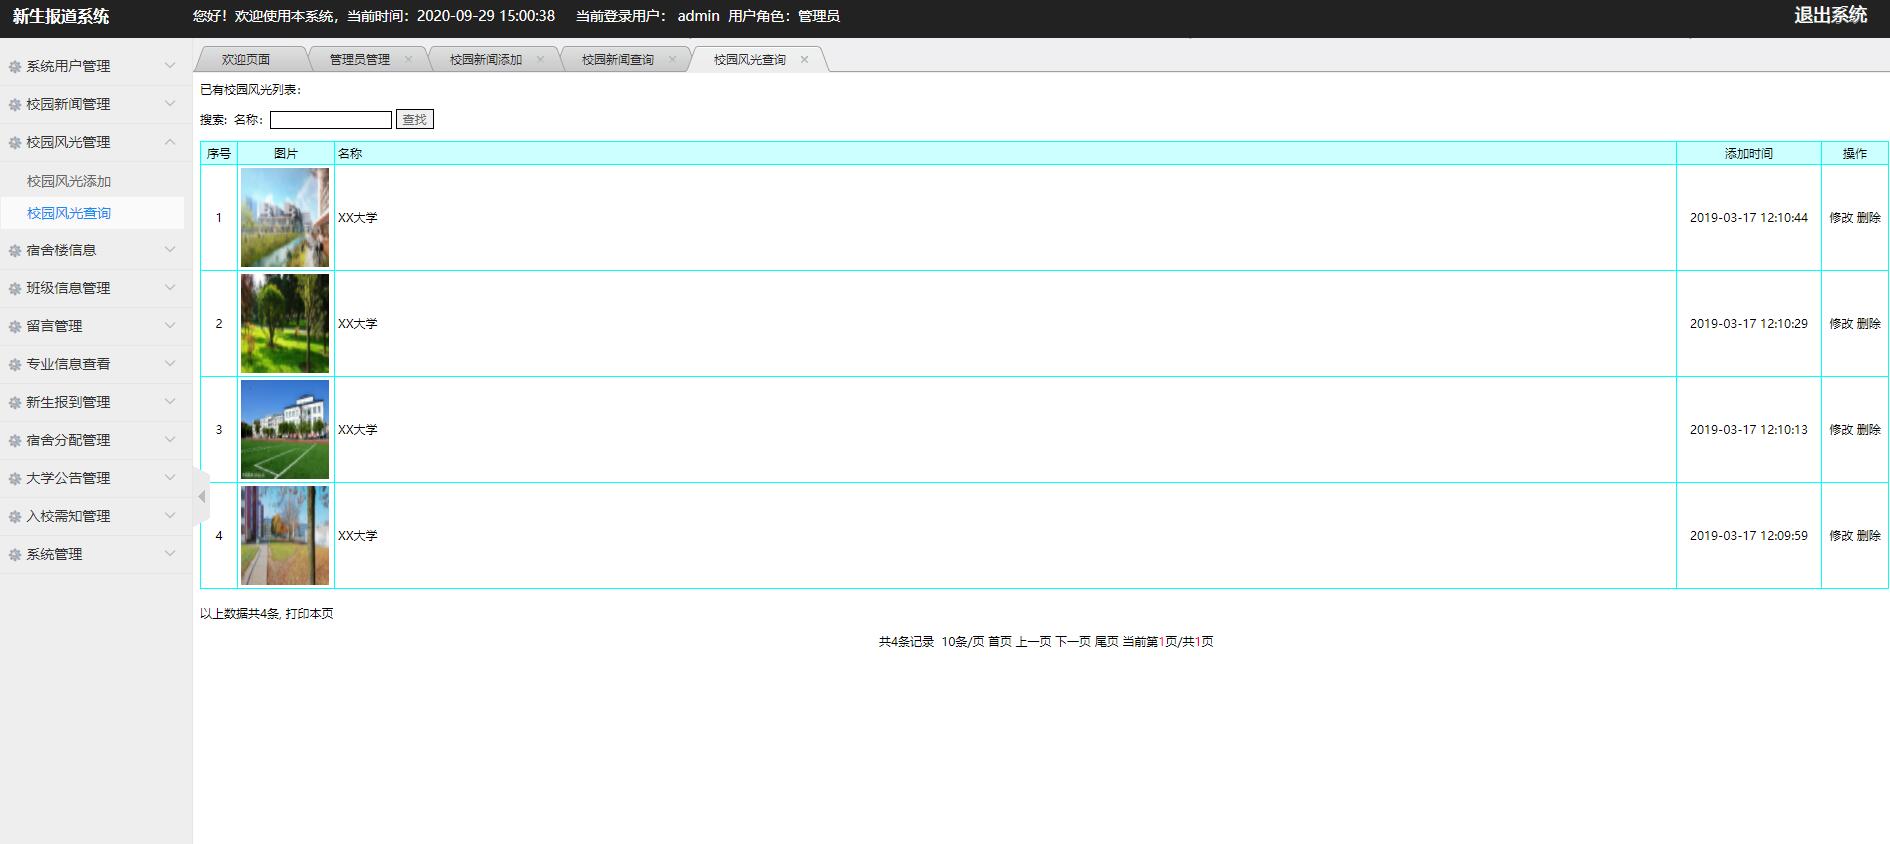Expand the 入校需知管理 menu chevron
Screen dimensions: 1890x844
point(170,516)
